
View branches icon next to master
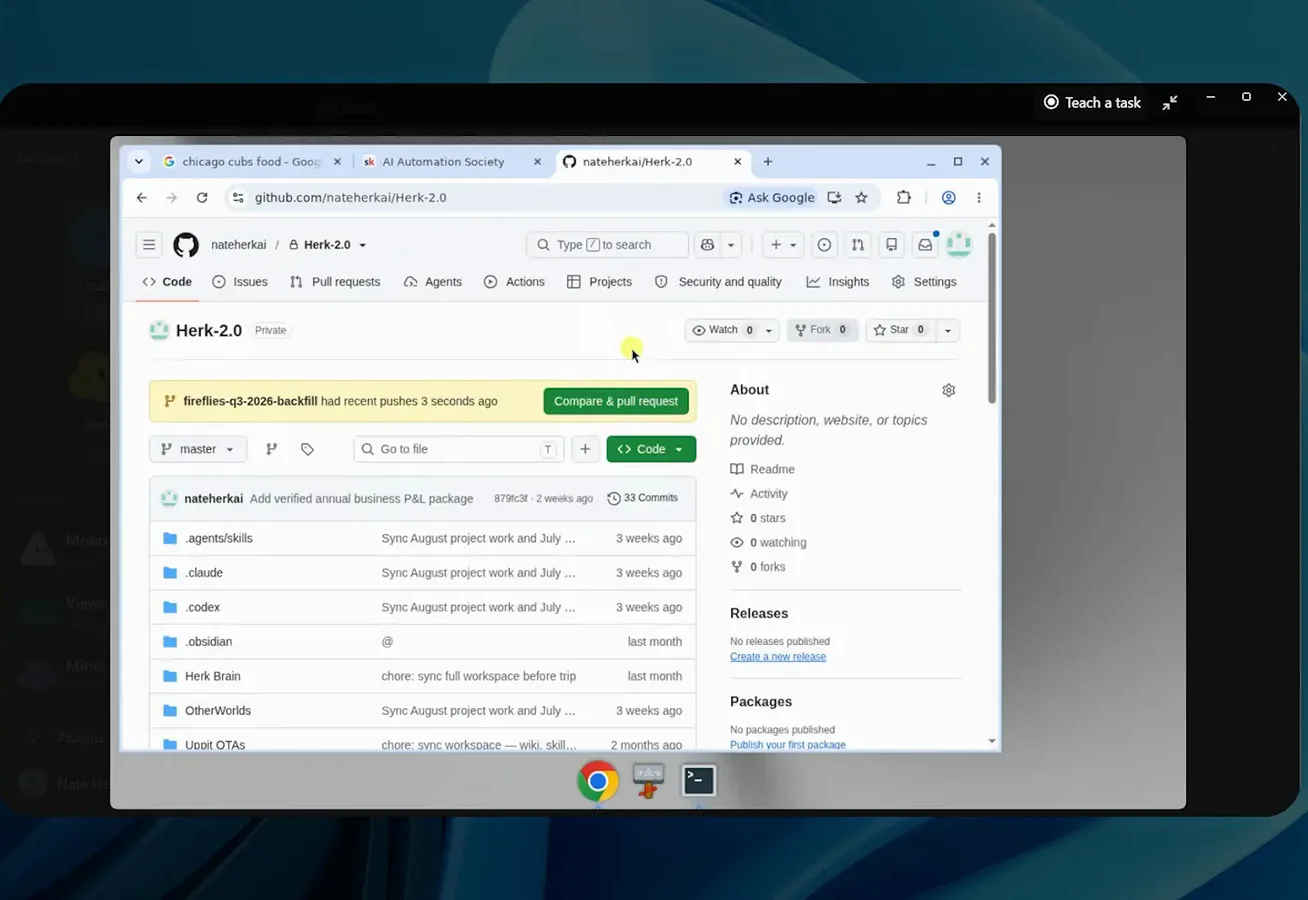pyautogui.click(x=271, y=449)
